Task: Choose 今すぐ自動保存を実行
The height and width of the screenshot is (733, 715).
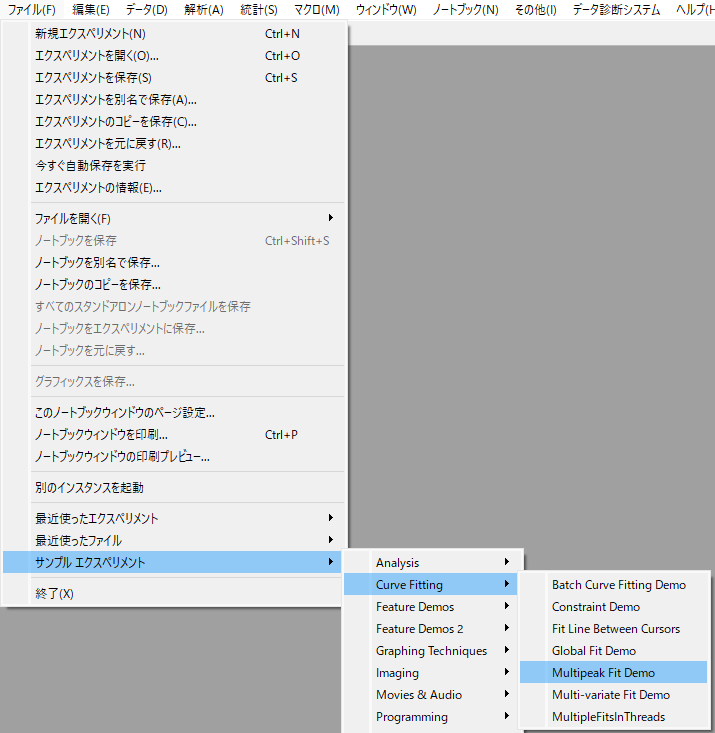Action: point(174,165)
